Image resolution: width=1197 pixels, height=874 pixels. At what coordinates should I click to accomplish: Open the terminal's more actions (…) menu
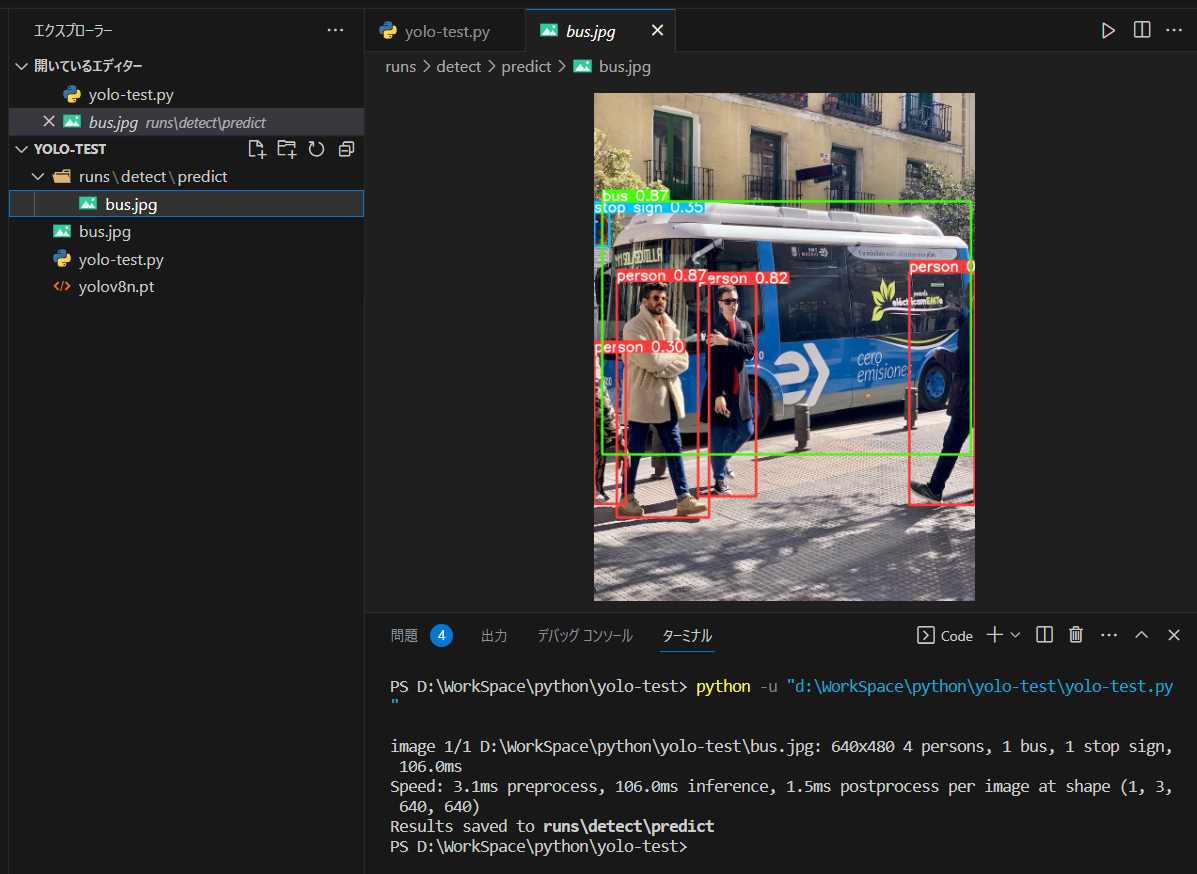[x=1108, y=634]
